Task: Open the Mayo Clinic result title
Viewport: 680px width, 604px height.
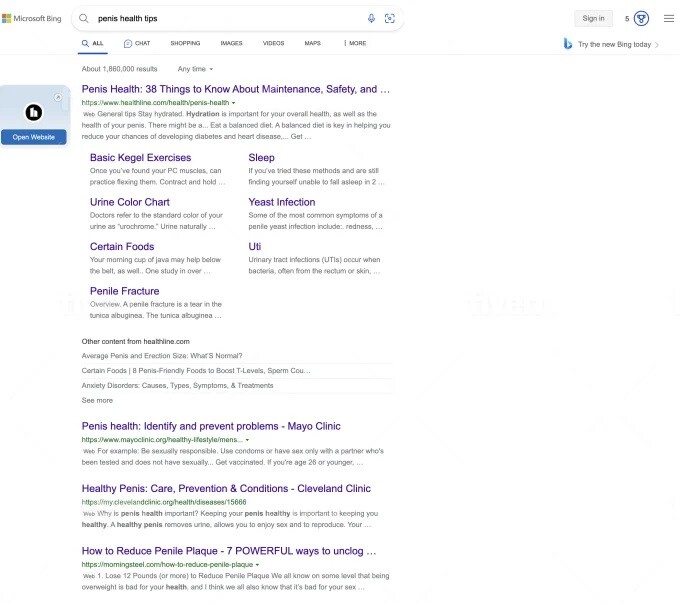Action: click(211, 426)
